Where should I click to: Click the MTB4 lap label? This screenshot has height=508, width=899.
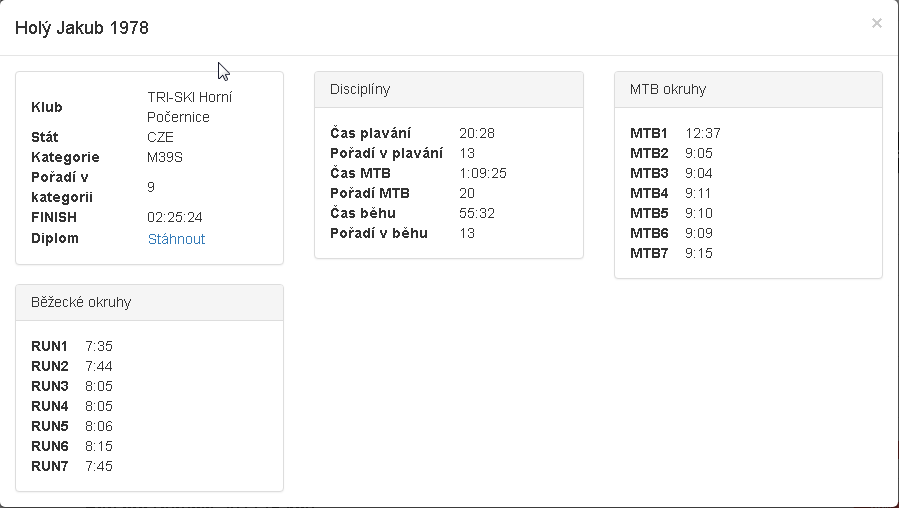coord(649,193)
